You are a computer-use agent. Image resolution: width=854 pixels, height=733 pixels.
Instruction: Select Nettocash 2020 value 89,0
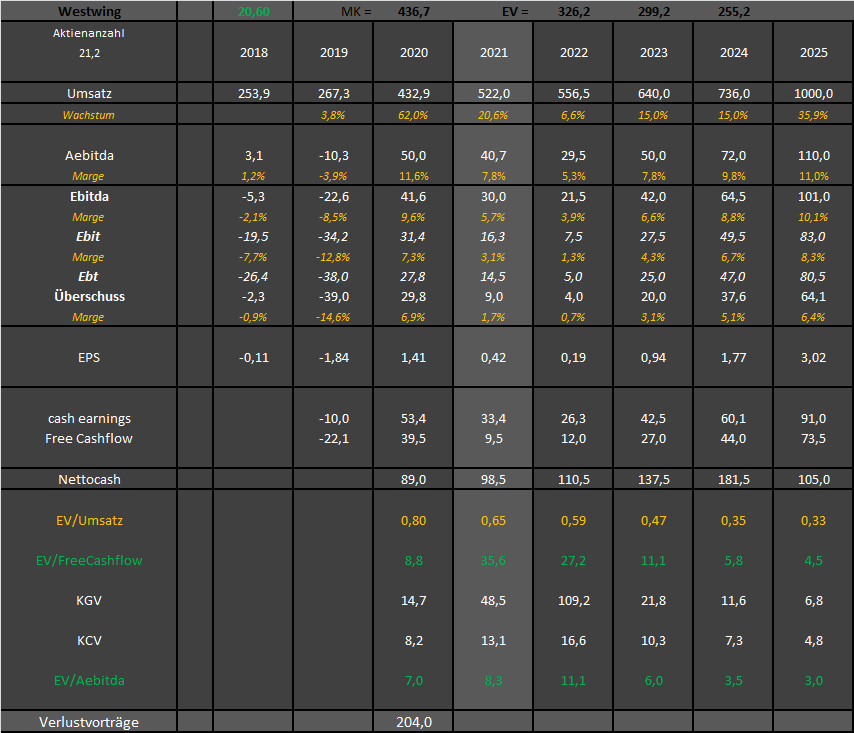click(413, 479)
